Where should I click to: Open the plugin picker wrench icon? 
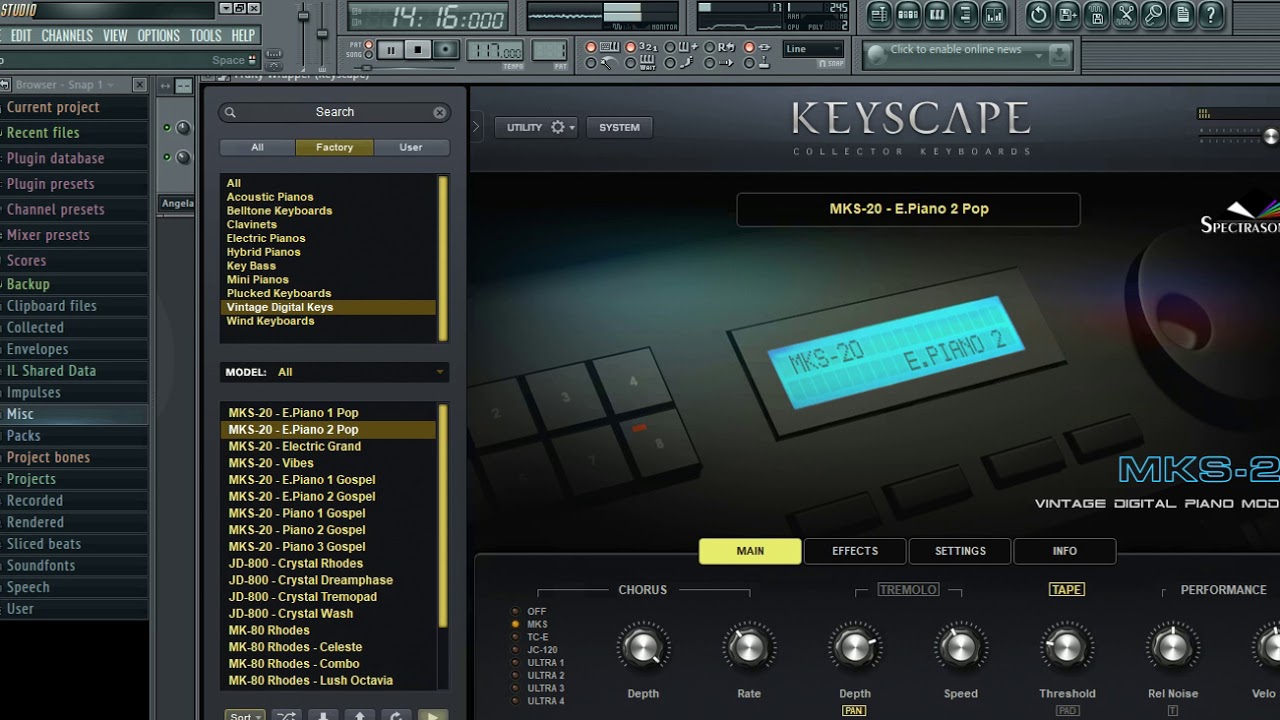tap(1155, 14)
